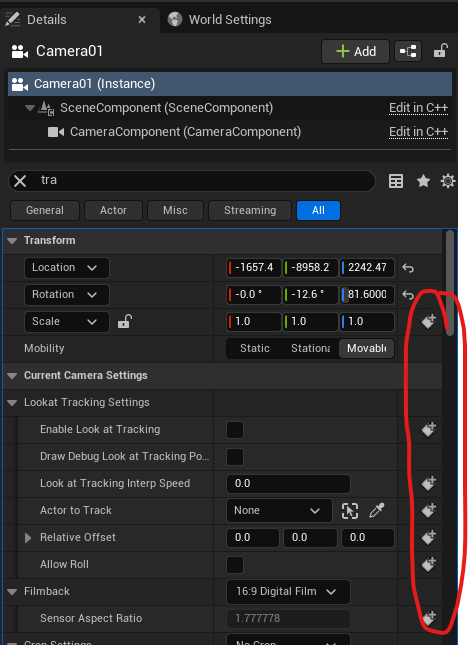Screen dimensions: 469x645
Task: Add keyframe for Relative Offset
Action: pyautogui.click(x=428, y=538)
